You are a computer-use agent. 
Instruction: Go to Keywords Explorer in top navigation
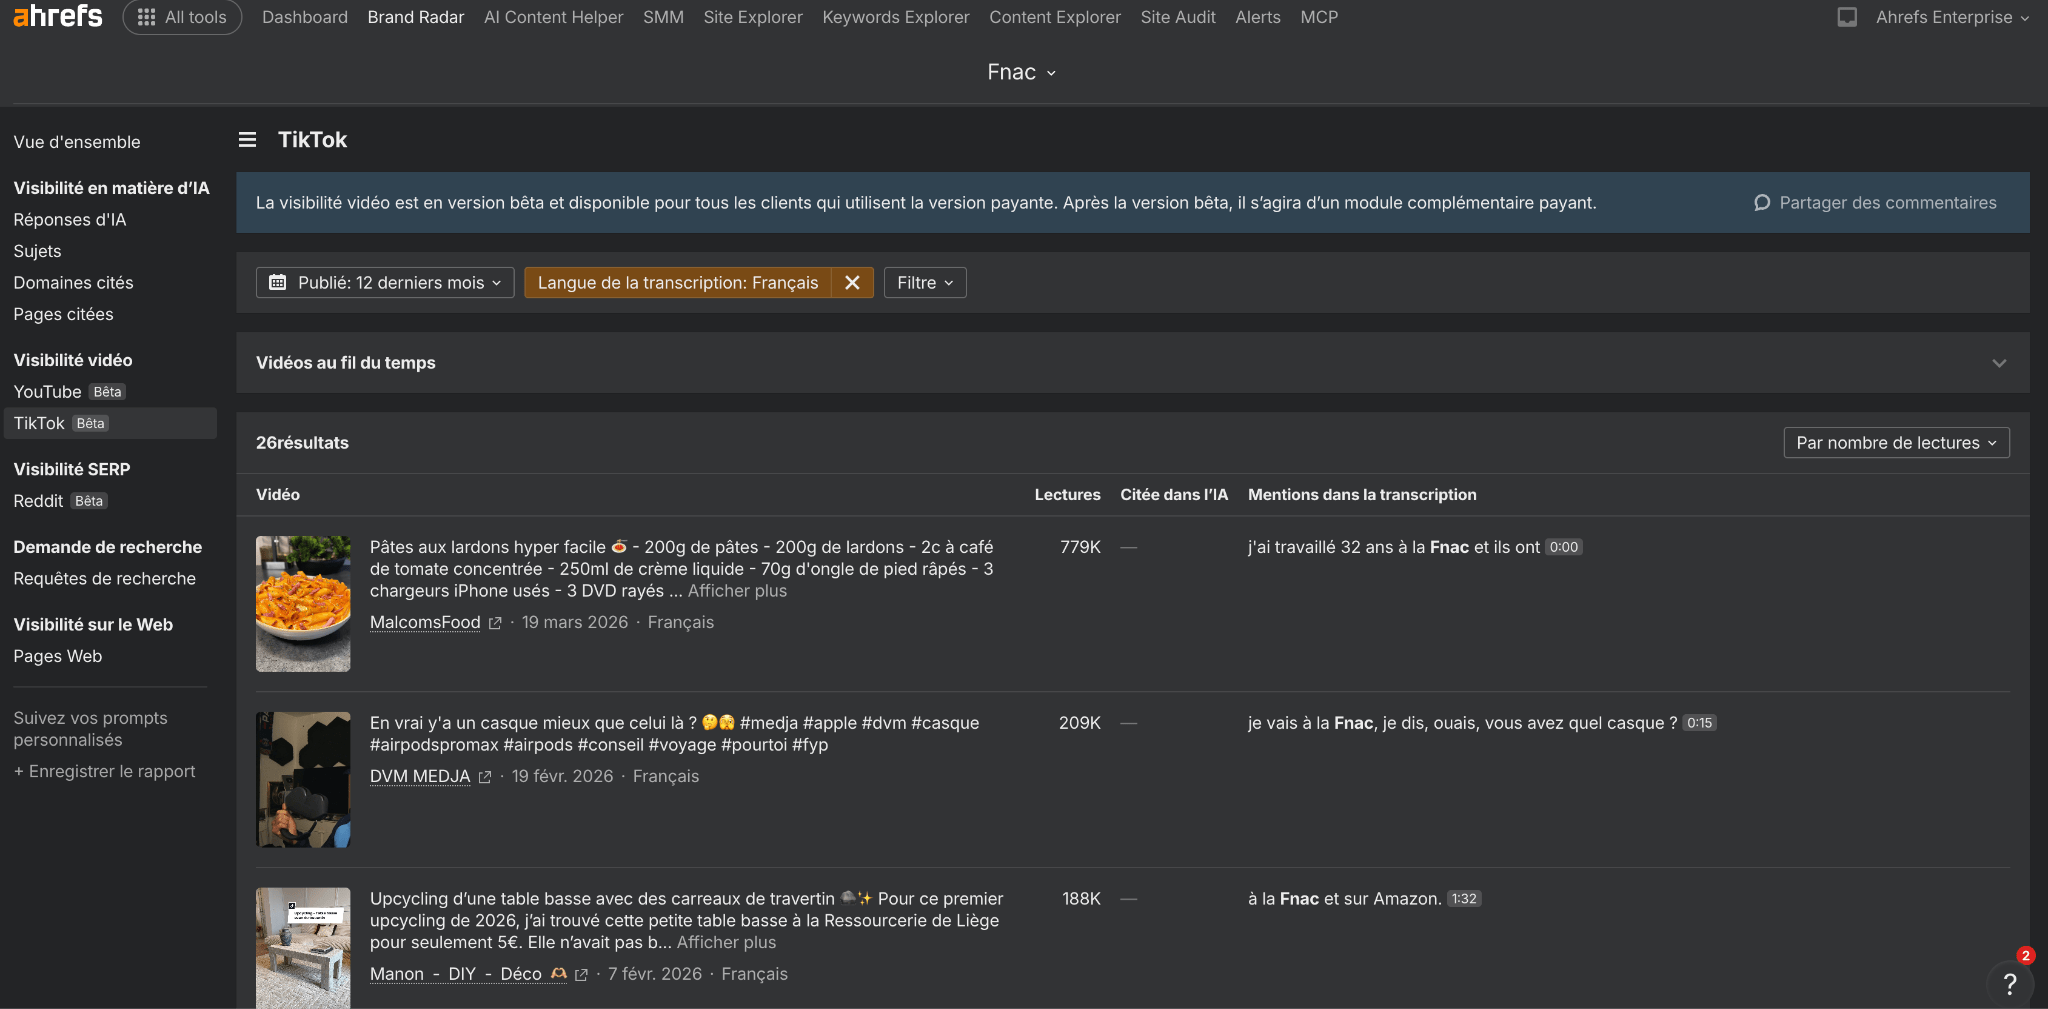[895, 17]
